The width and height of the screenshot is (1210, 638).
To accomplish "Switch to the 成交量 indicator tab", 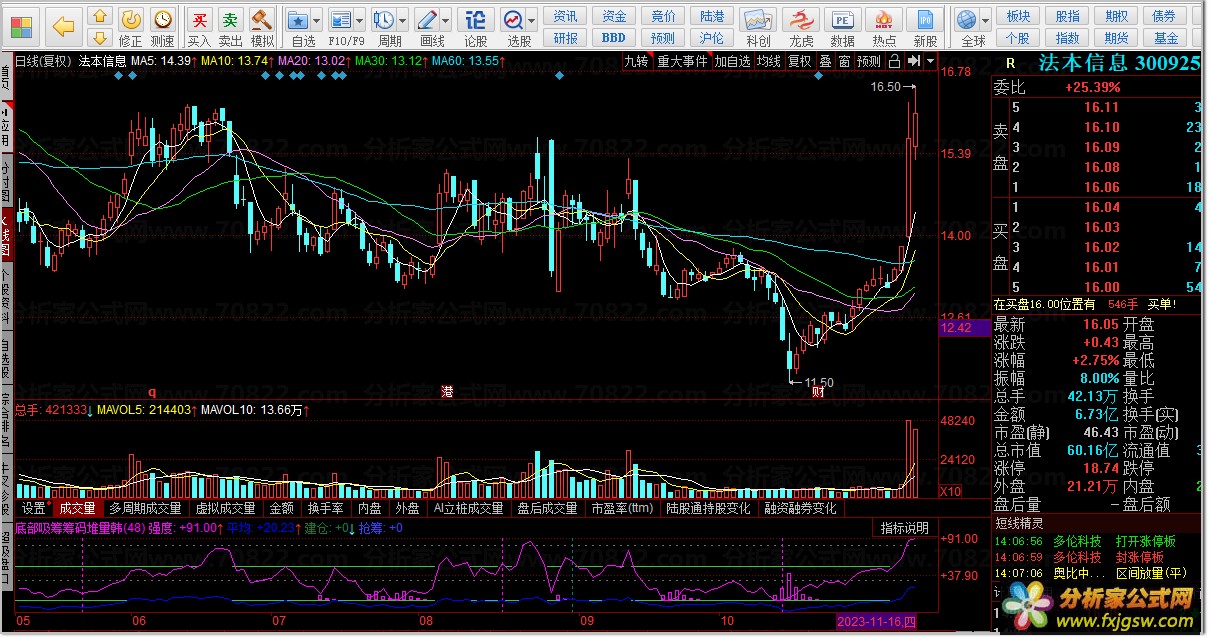I will 78,508.
